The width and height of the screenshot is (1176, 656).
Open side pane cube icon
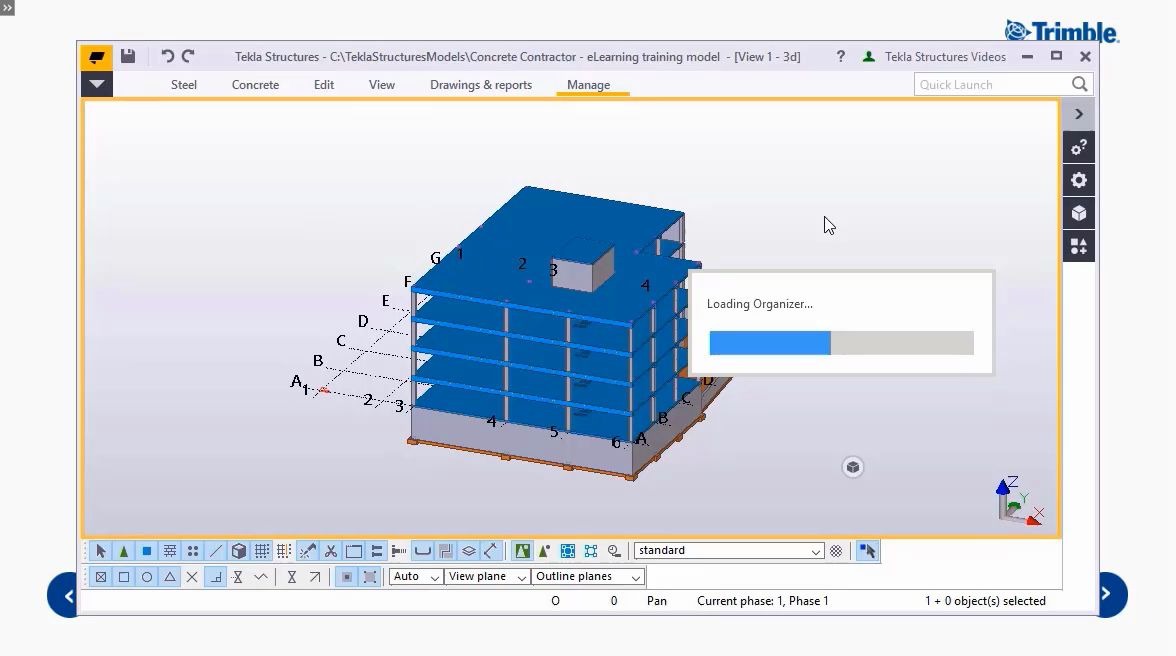[x=1078, y=214]
